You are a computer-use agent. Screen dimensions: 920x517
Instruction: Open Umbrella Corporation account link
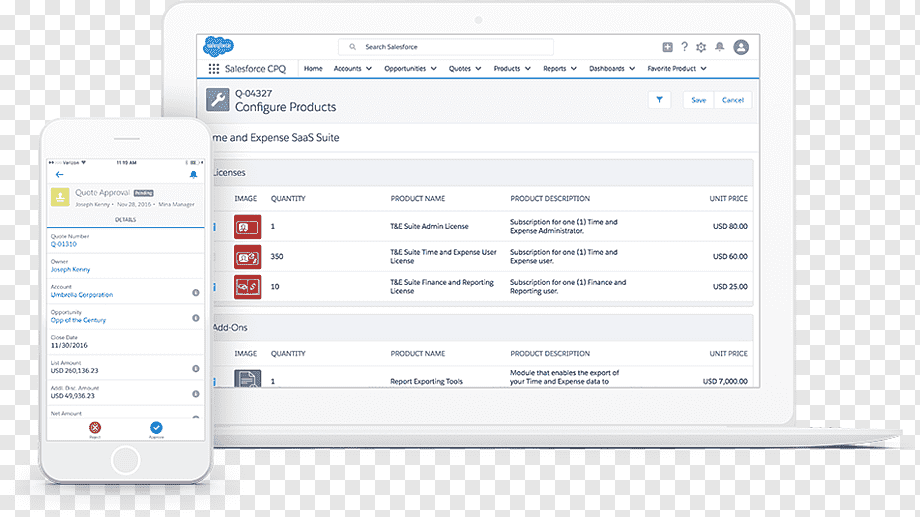point(82,295)
